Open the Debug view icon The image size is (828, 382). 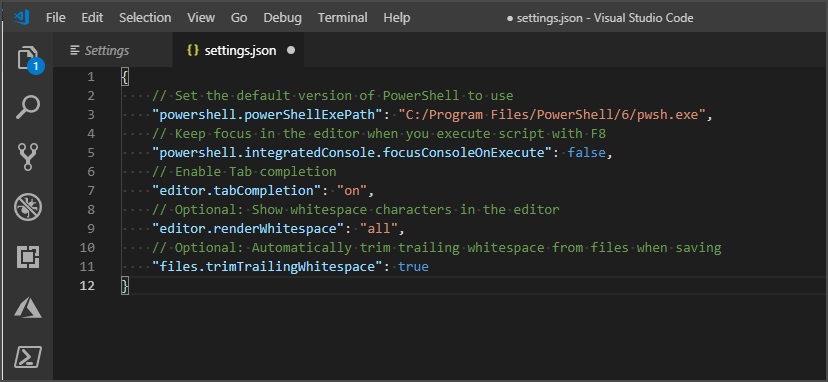28,207
